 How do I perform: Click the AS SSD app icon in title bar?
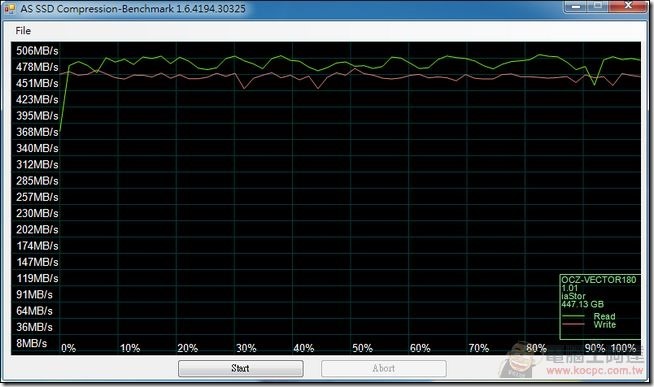pos(10,8)
